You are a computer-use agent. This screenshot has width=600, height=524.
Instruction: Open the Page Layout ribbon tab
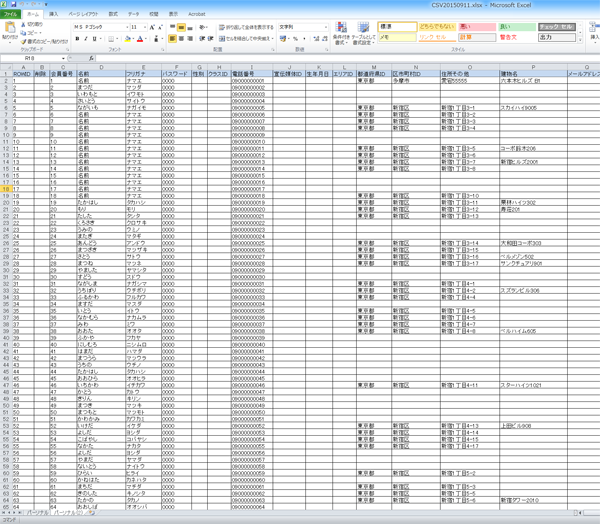83,14
